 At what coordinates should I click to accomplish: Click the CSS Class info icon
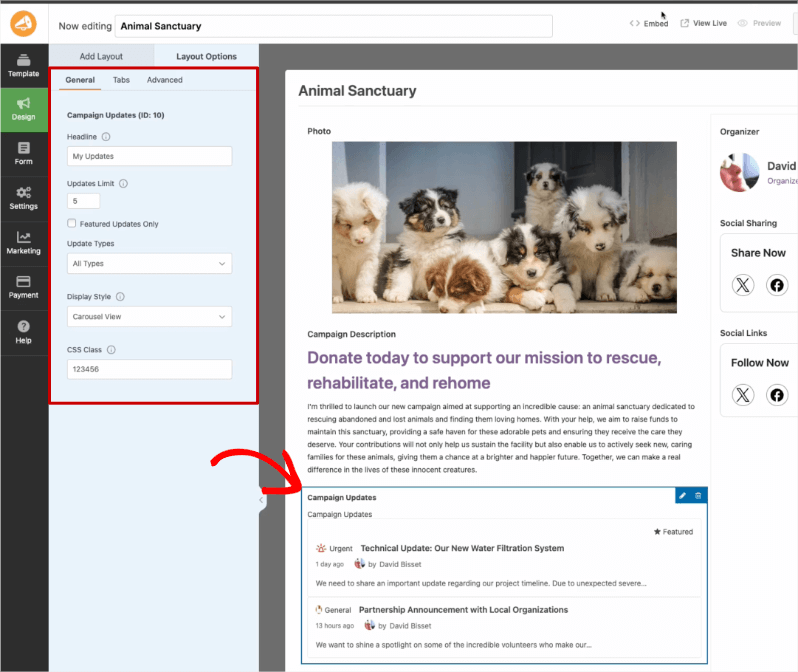tap(111, 350)
